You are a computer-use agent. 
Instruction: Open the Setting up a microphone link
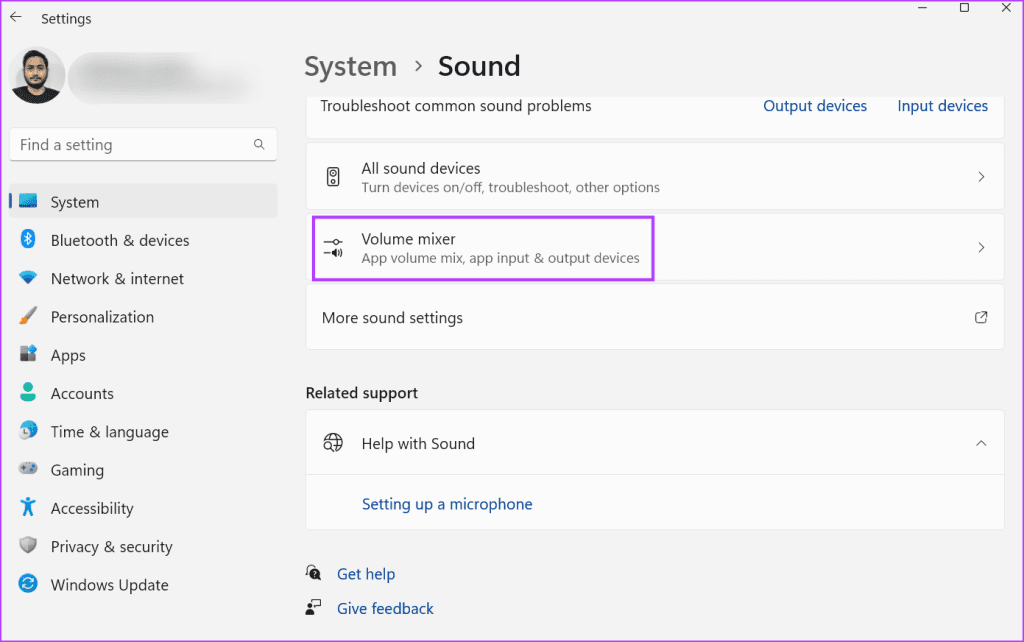447,504
